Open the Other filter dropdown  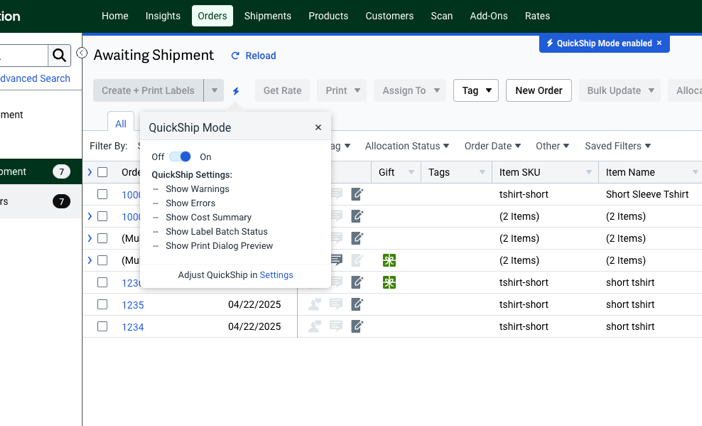pyautogui.click(x=552, y=146)
